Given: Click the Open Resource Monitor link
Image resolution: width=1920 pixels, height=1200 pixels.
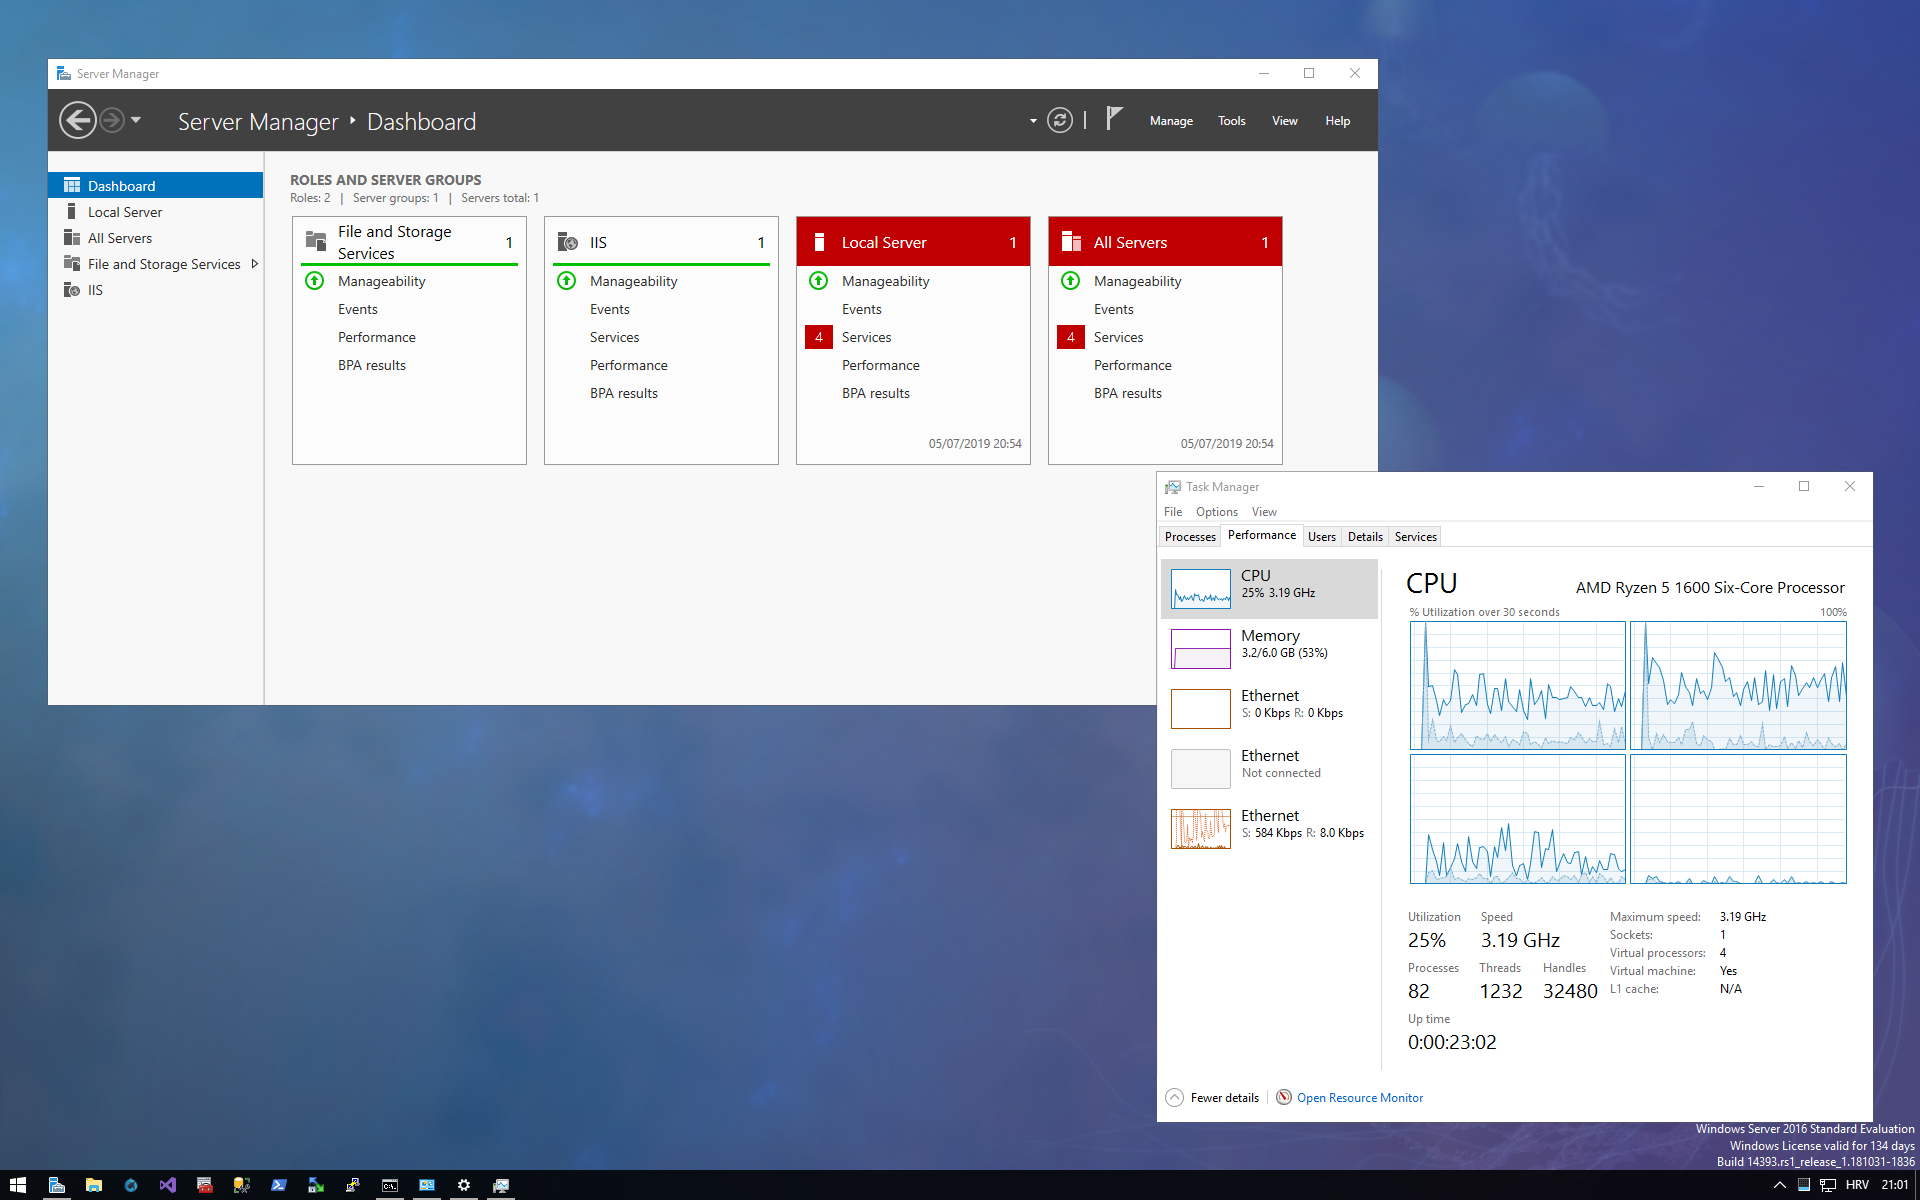Looking at the screenshot, I should tap(1359, 1097).
